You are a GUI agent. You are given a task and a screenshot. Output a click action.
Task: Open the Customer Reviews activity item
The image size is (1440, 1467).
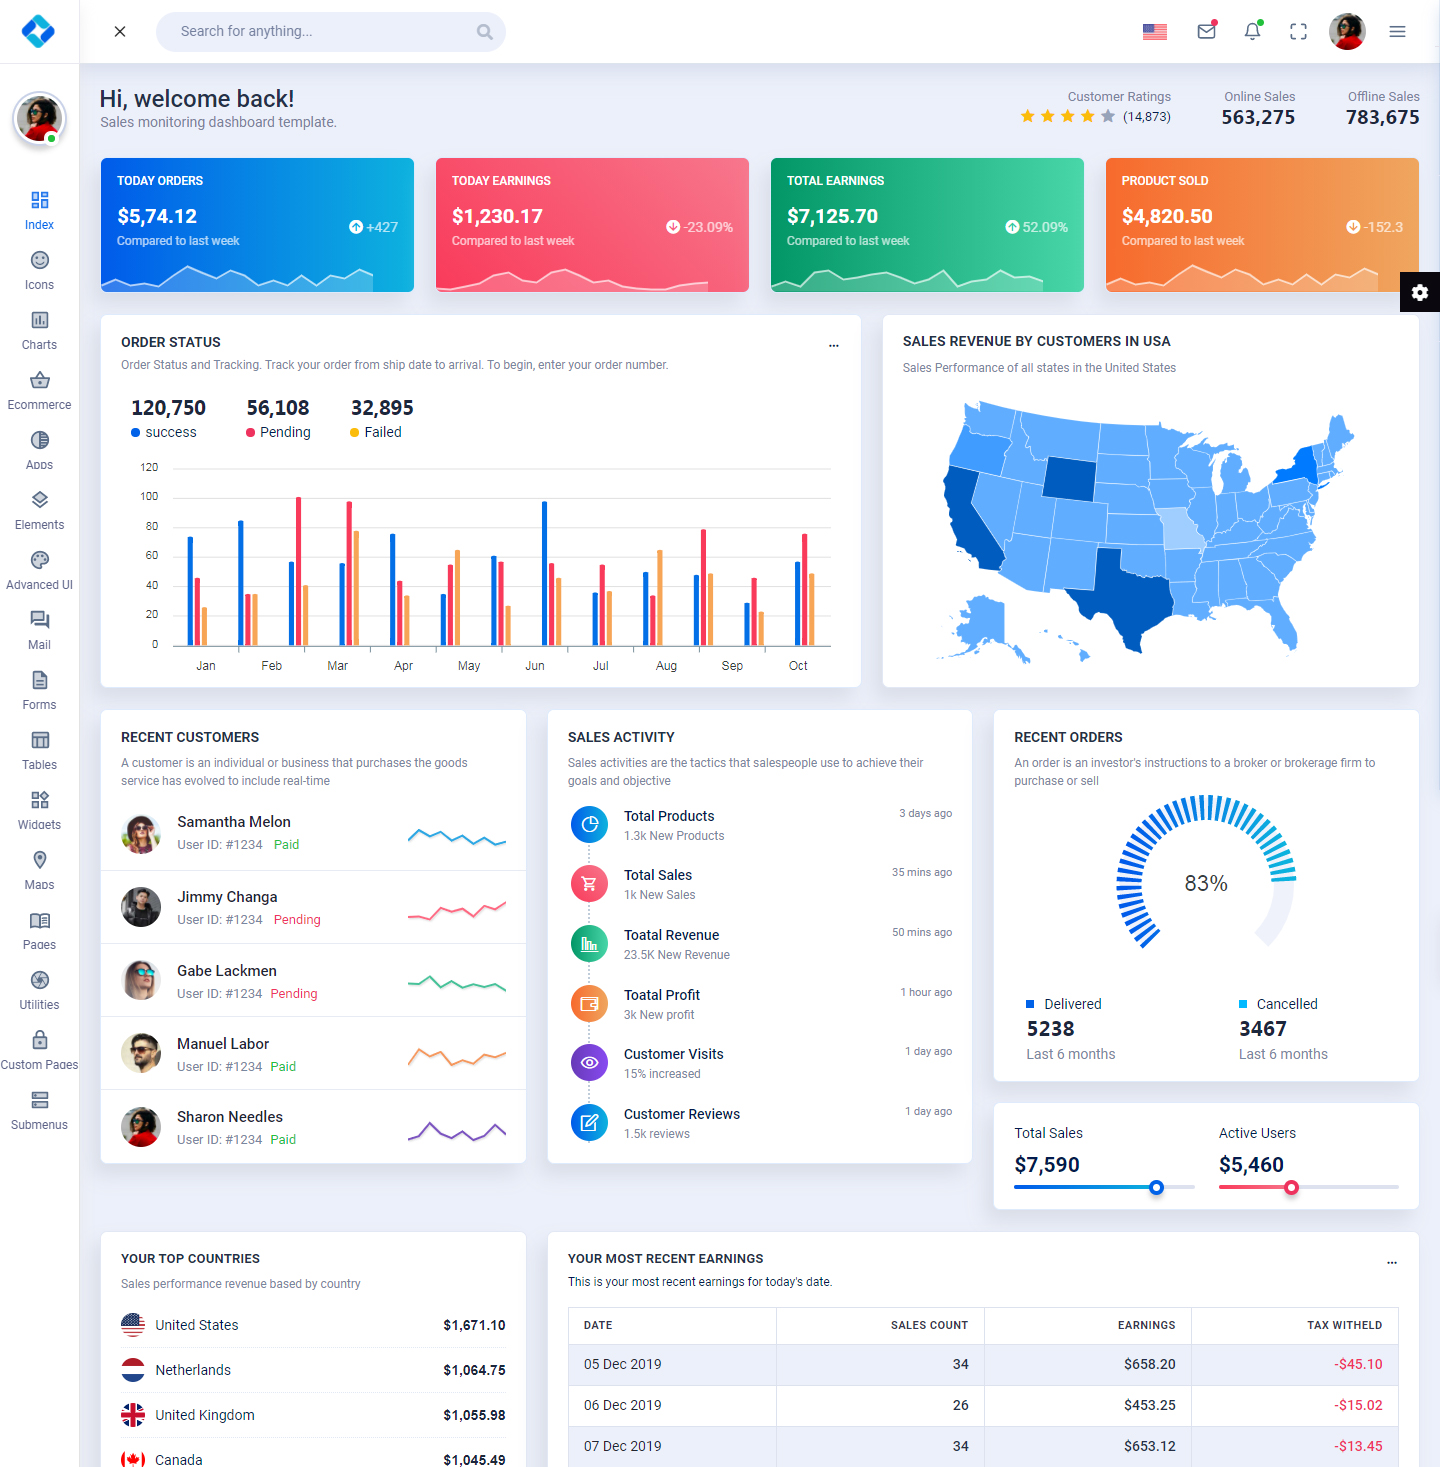(681, 1114)
